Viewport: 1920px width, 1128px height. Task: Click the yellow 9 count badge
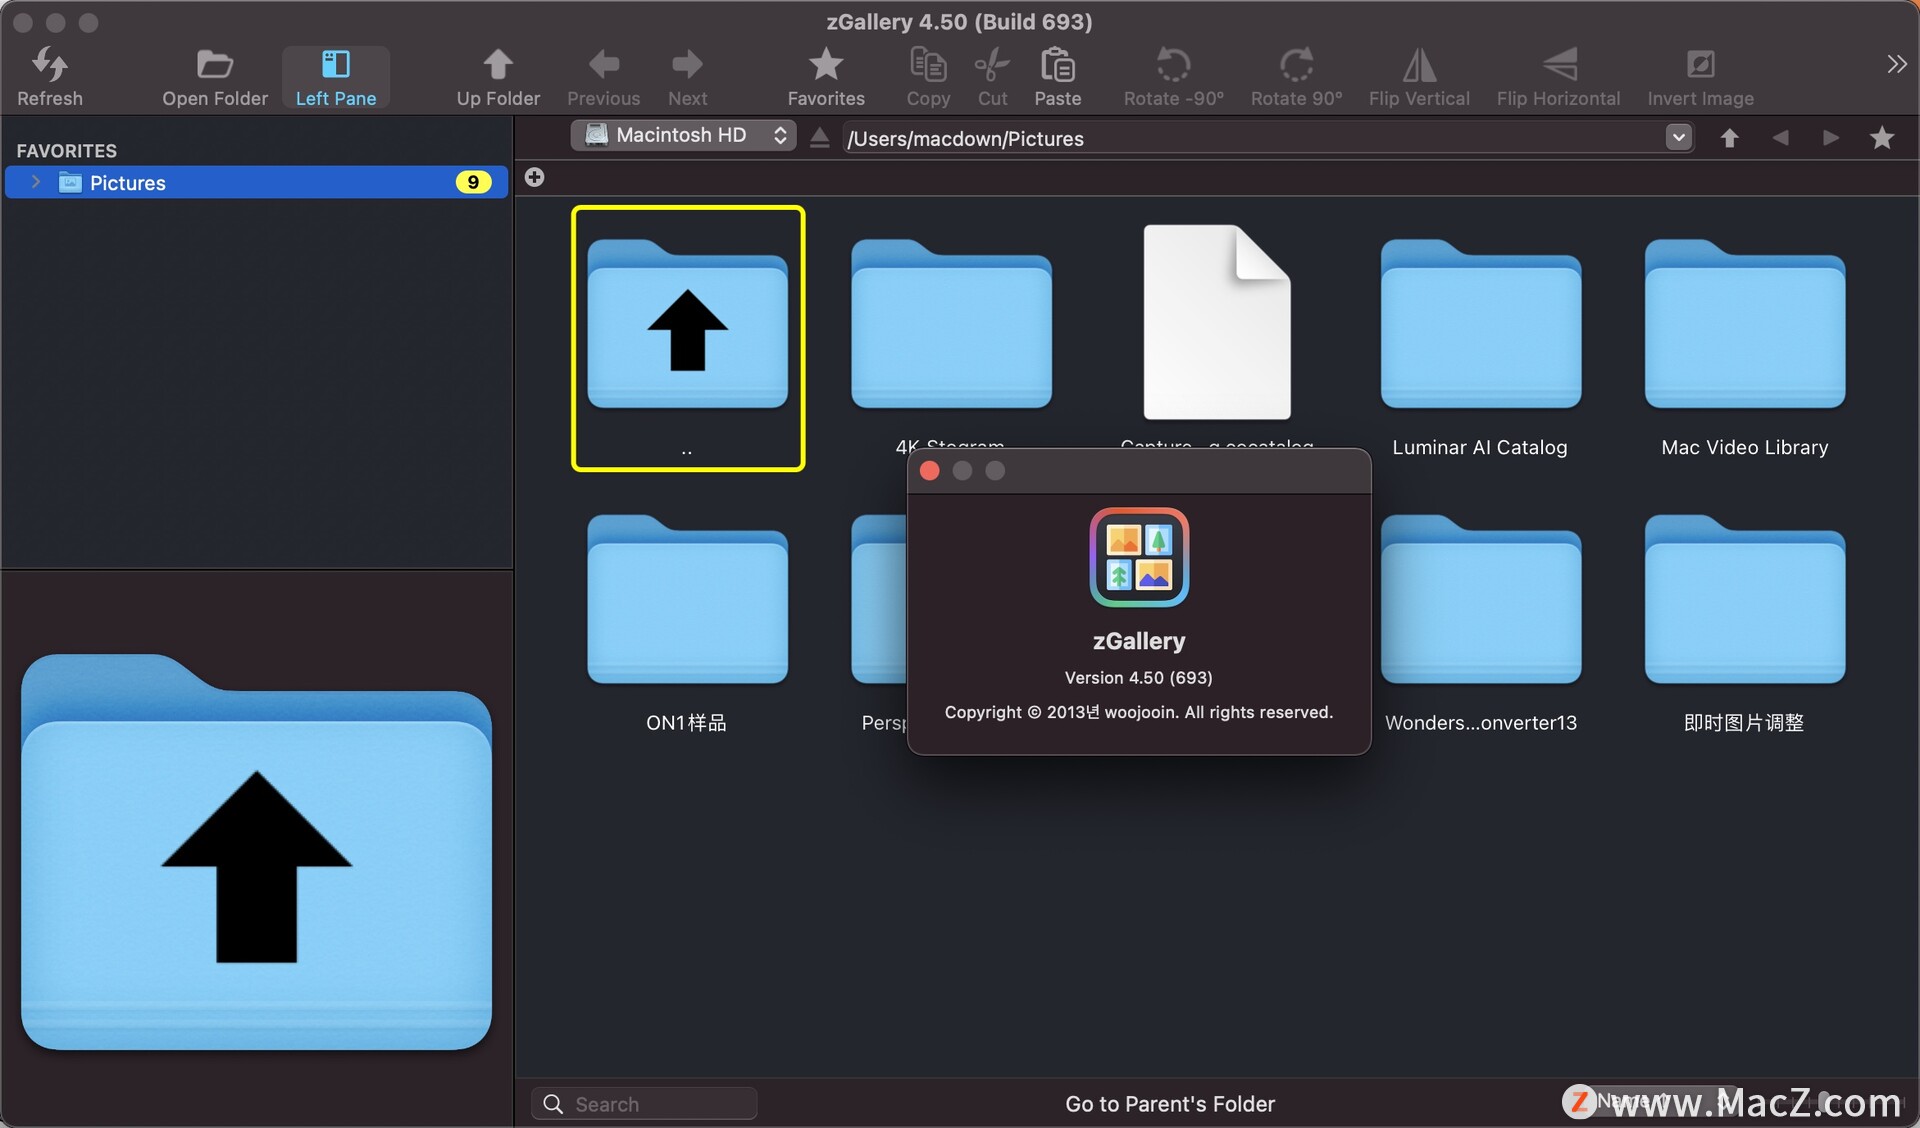pos(473,182)
